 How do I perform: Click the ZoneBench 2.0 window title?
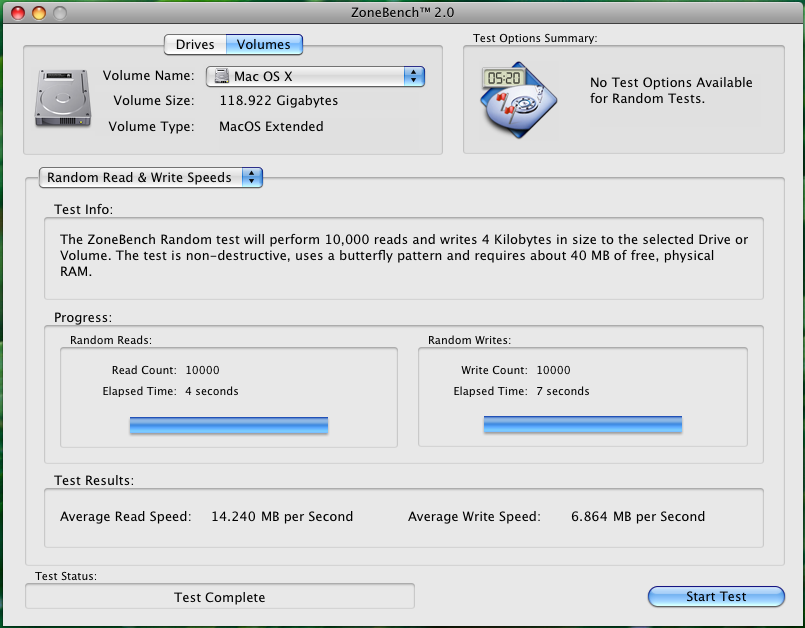[x=402, y=12]
